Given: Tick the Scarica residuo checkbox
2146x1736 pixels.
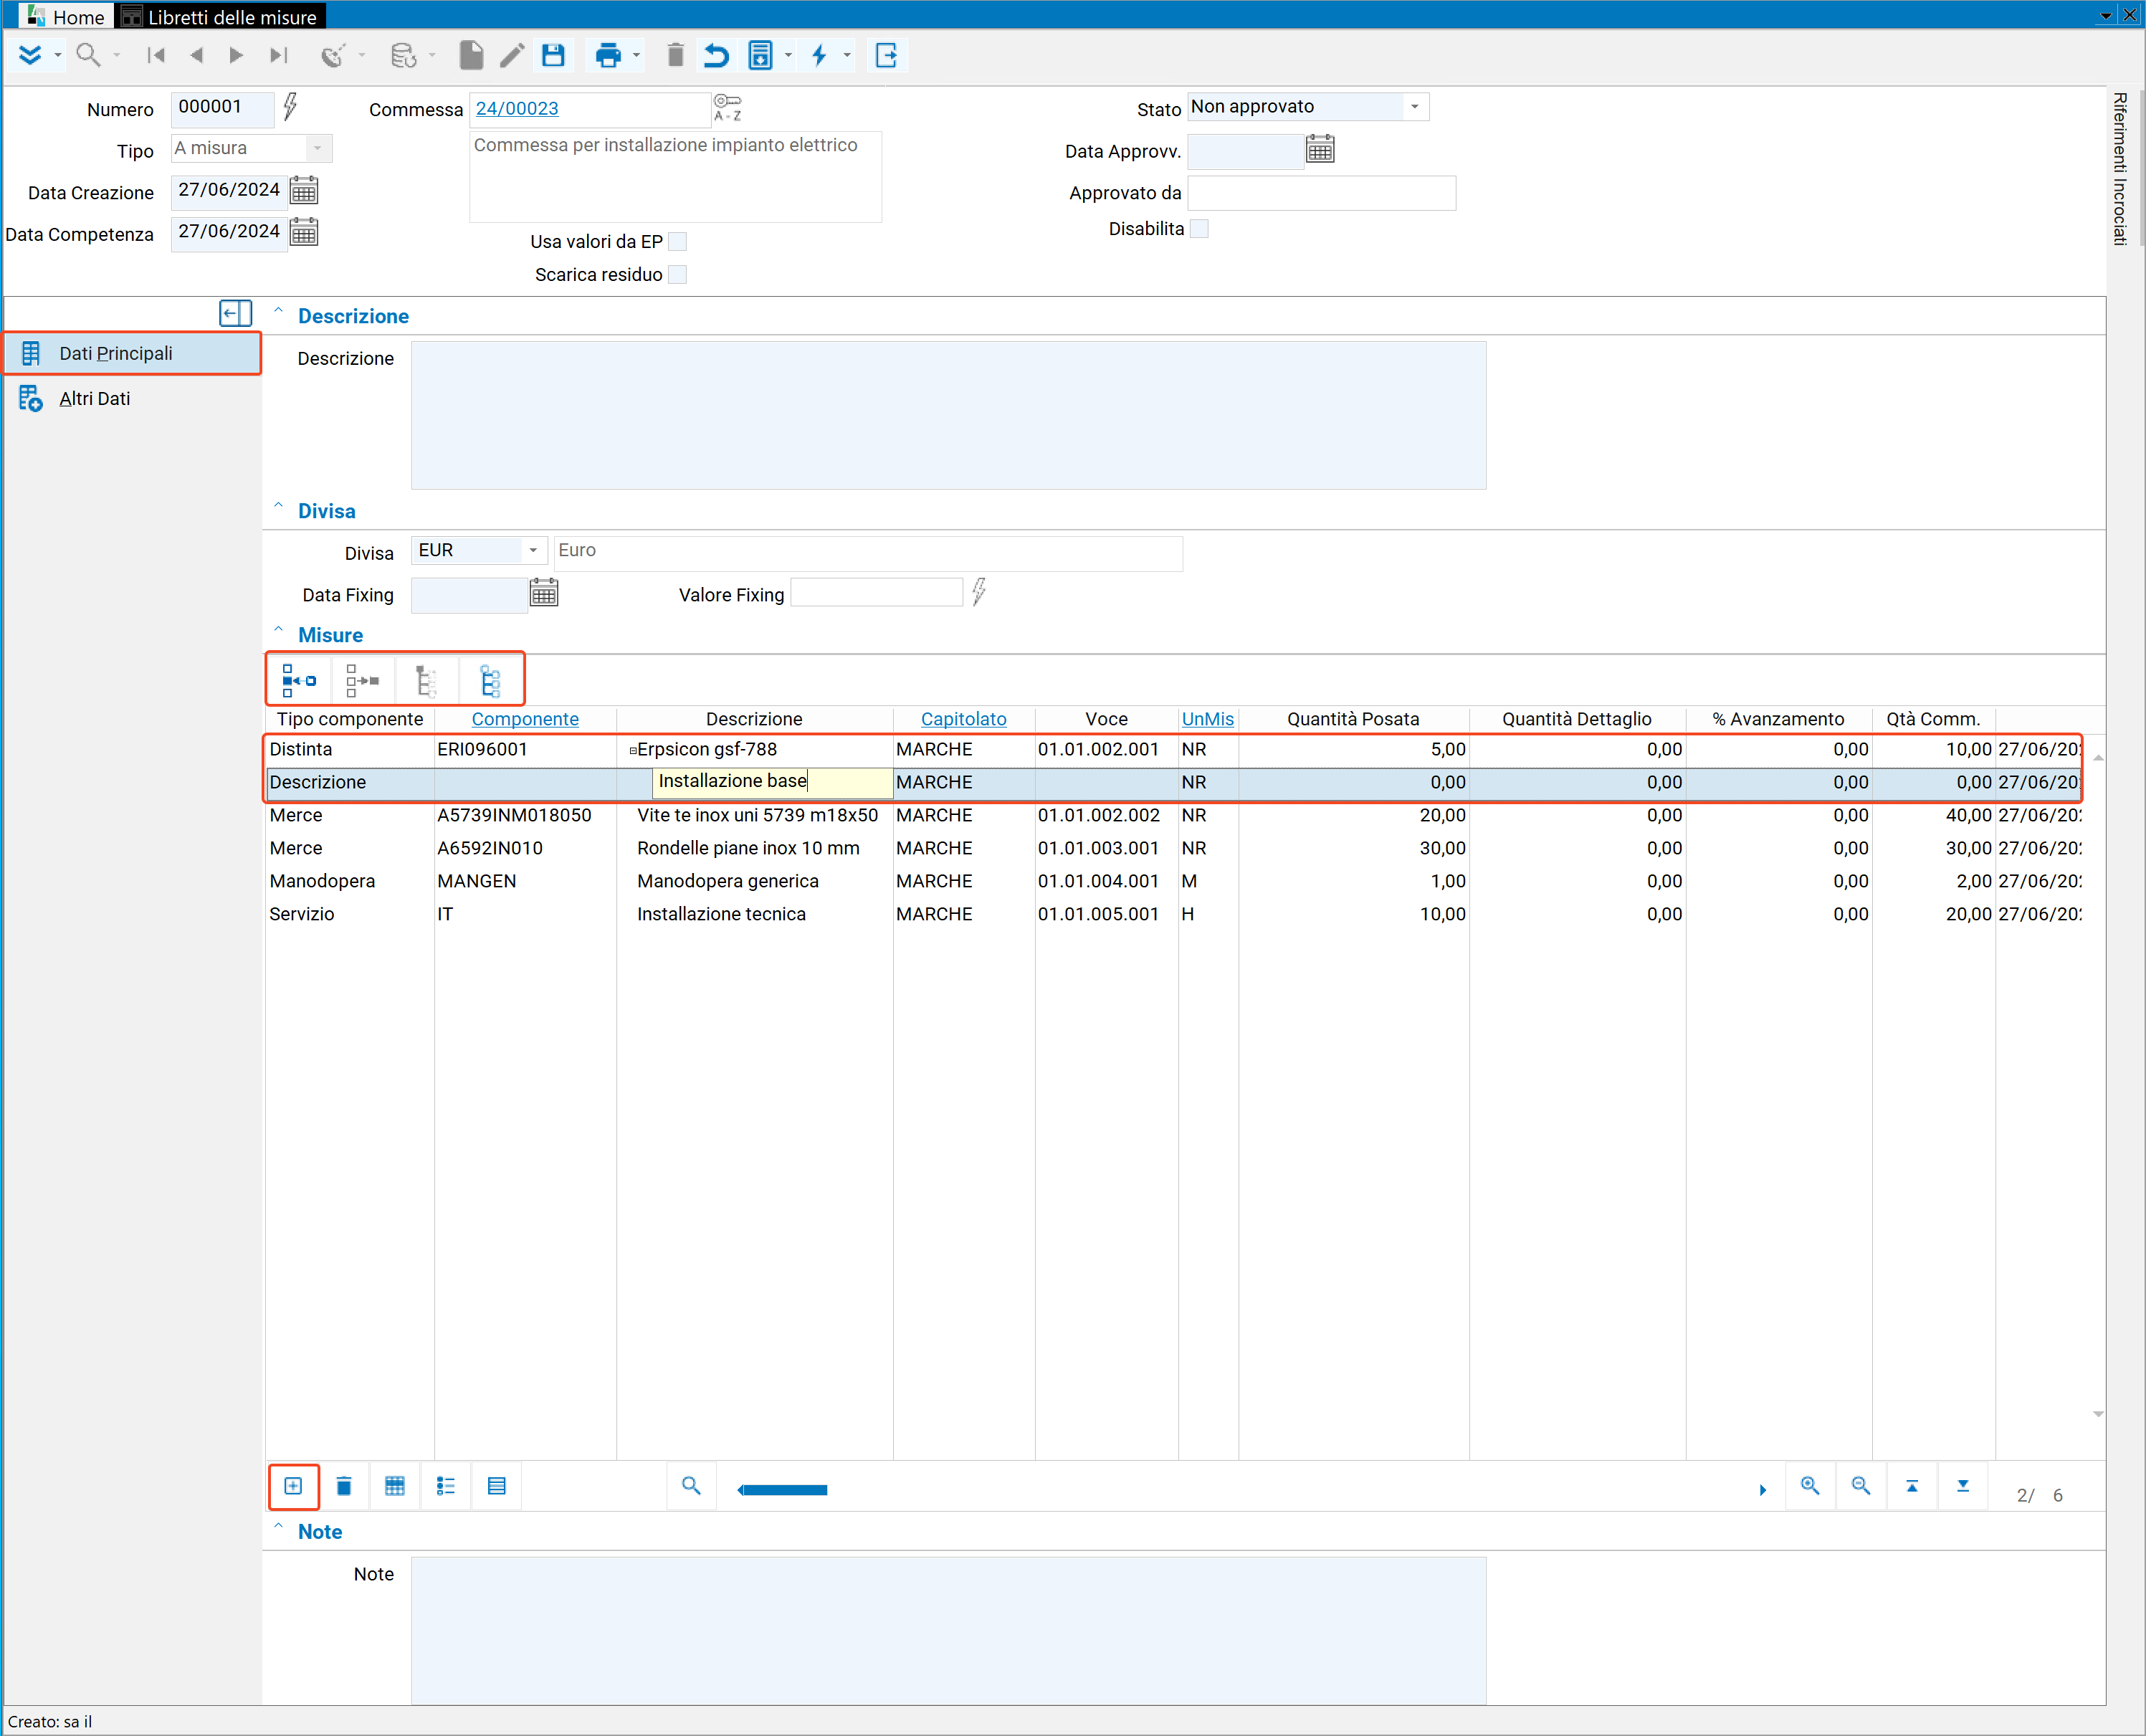Looking at the screenshot, I should point(677,274).
